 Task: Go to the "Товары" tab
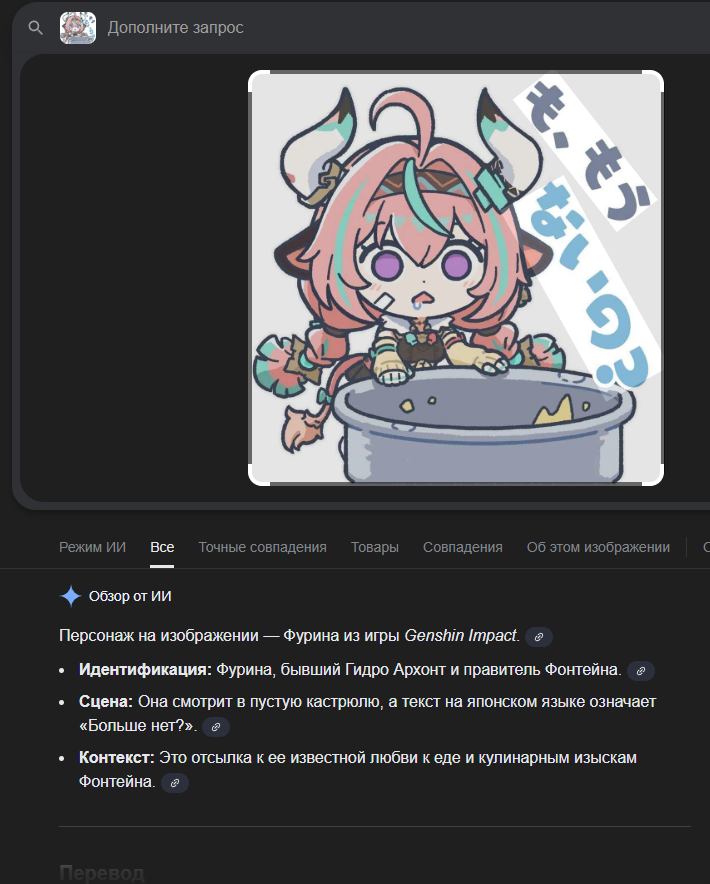tap(374, 547)
